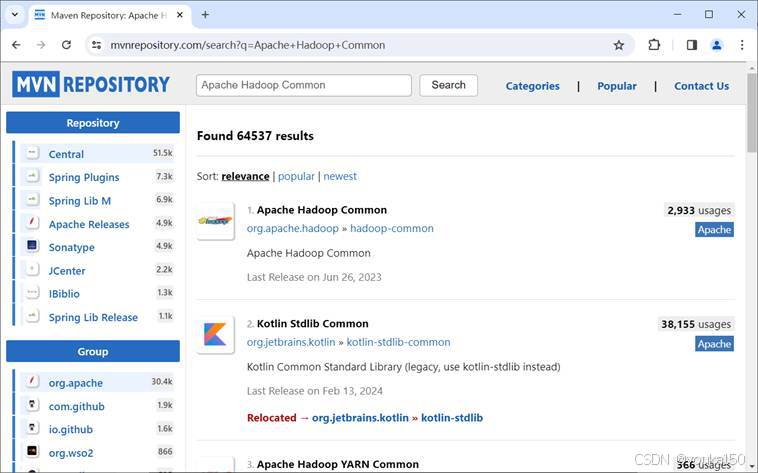Viewport: 758px width, 473px height.
Task: Sort results by popular
Action: pyautogui.click(x=296, y=177)
